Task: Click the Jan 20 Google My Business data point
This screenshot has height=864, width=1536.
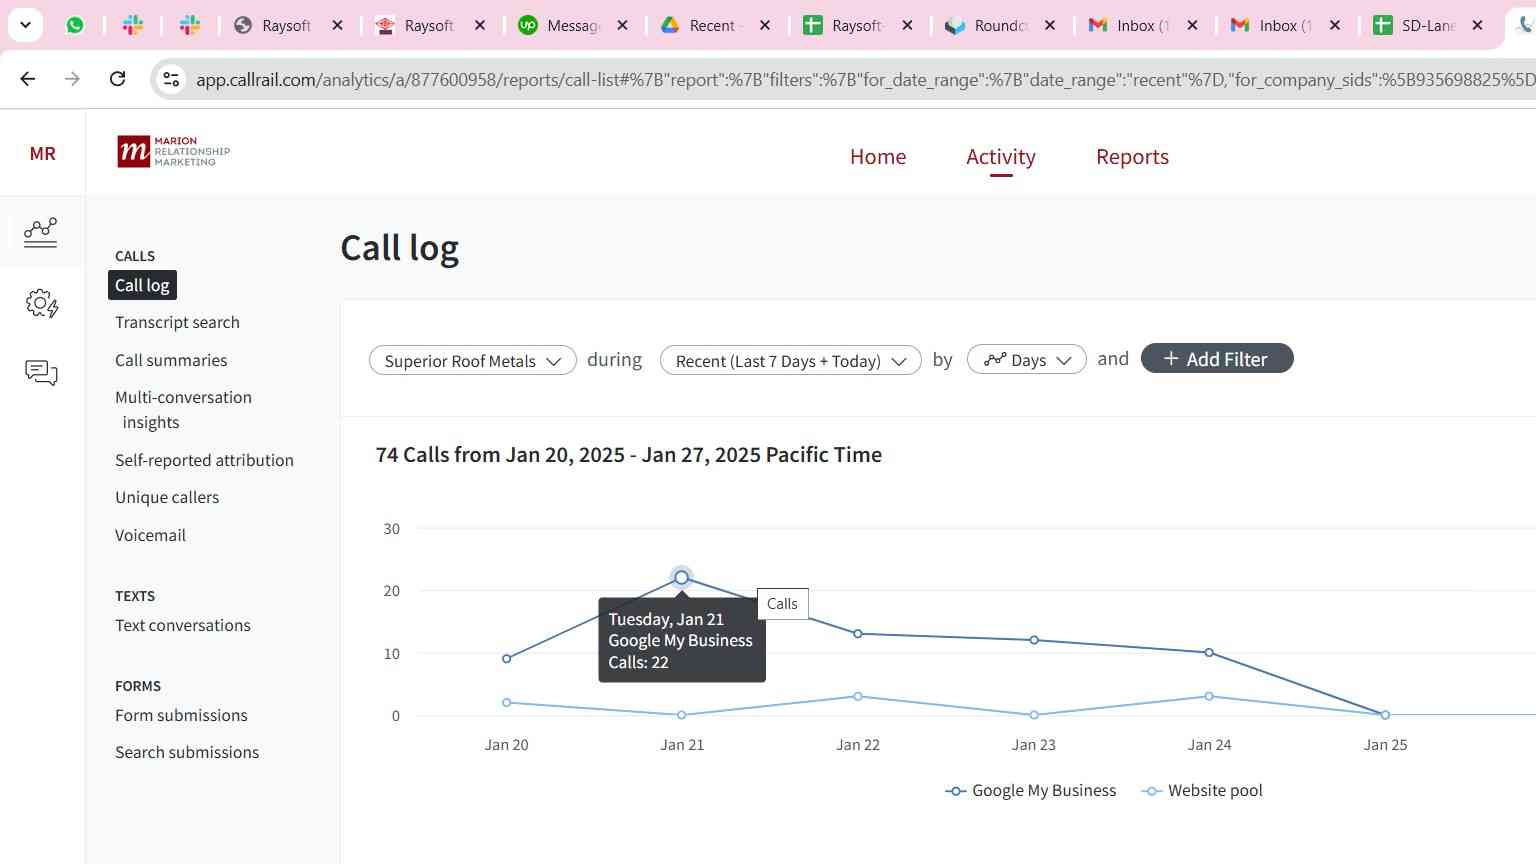Action: pyautogui.click(x=507, y=659)
